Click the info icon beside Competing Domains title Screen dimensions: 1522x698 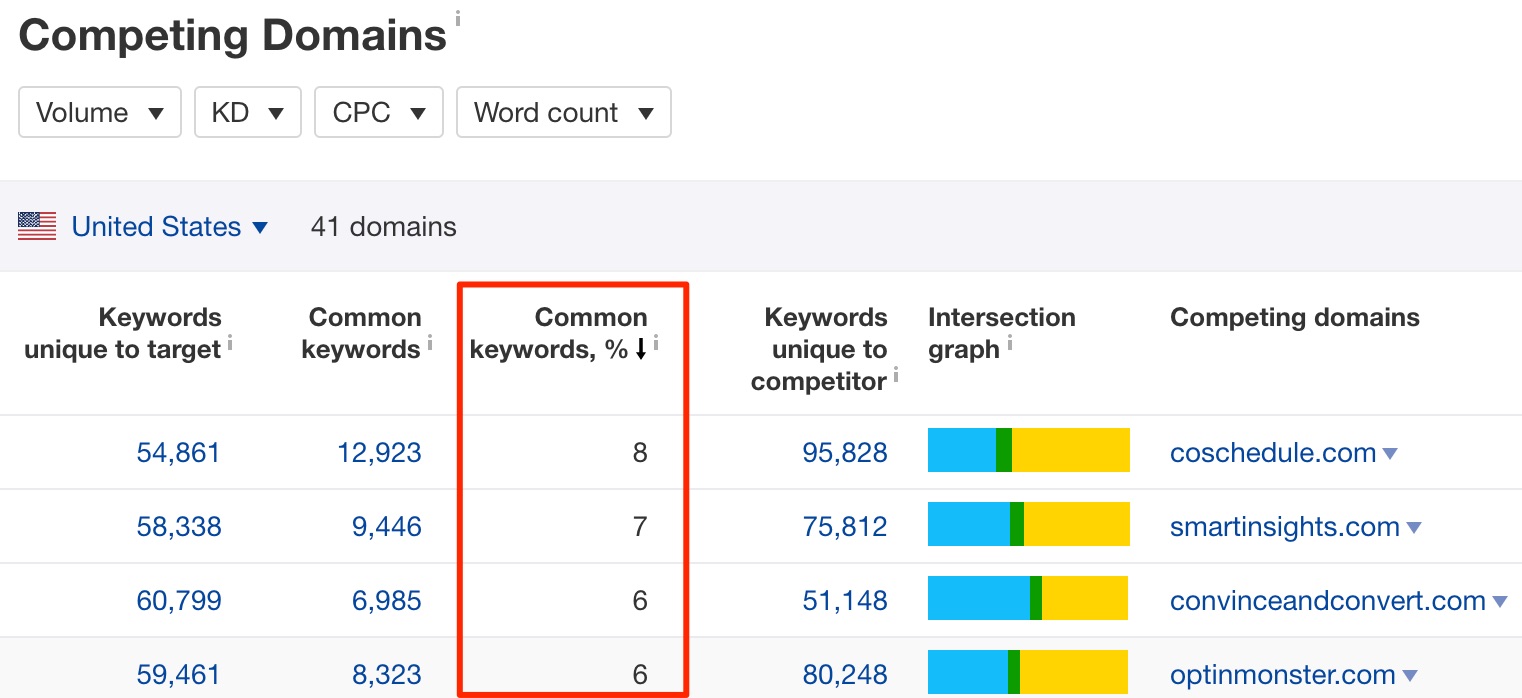pos(458,17)
